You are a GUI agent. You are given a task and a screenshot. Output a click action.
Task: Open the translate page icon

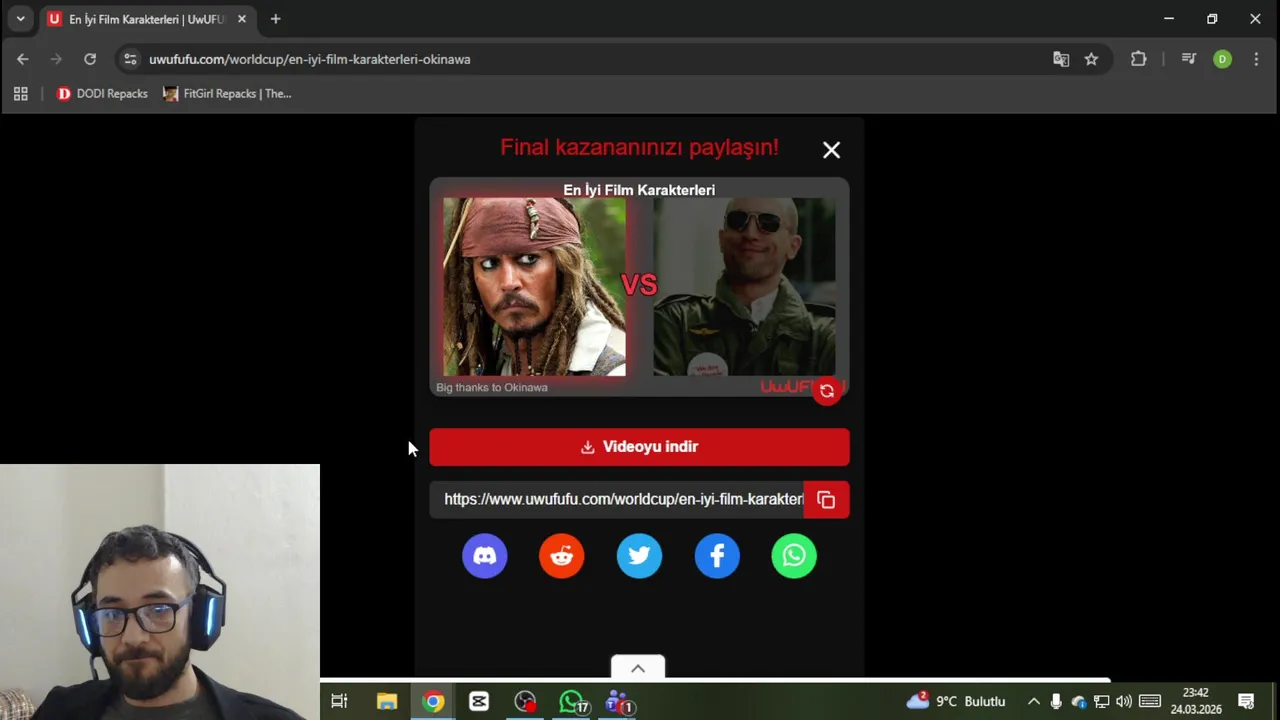pos(1061,59)
